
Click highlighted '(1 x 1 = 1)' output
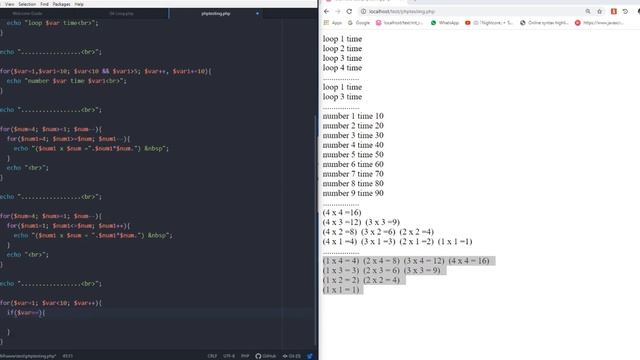coord(341,290)
